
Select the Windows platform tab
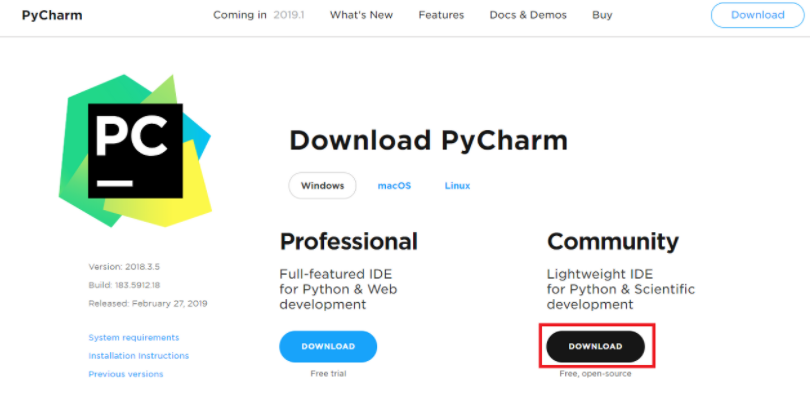pos(322,186)
